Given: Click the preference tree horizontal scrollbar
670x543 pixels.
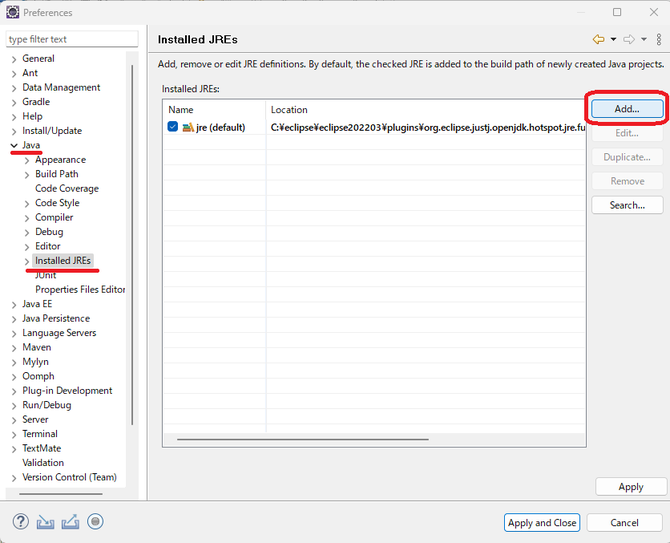Looking at the screenshot, I should coord(61,494).
